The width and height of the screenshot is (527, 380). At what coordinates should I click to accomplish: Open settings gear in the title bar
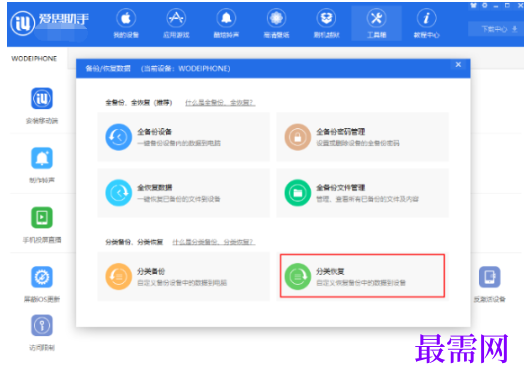[x=485, y=5]
